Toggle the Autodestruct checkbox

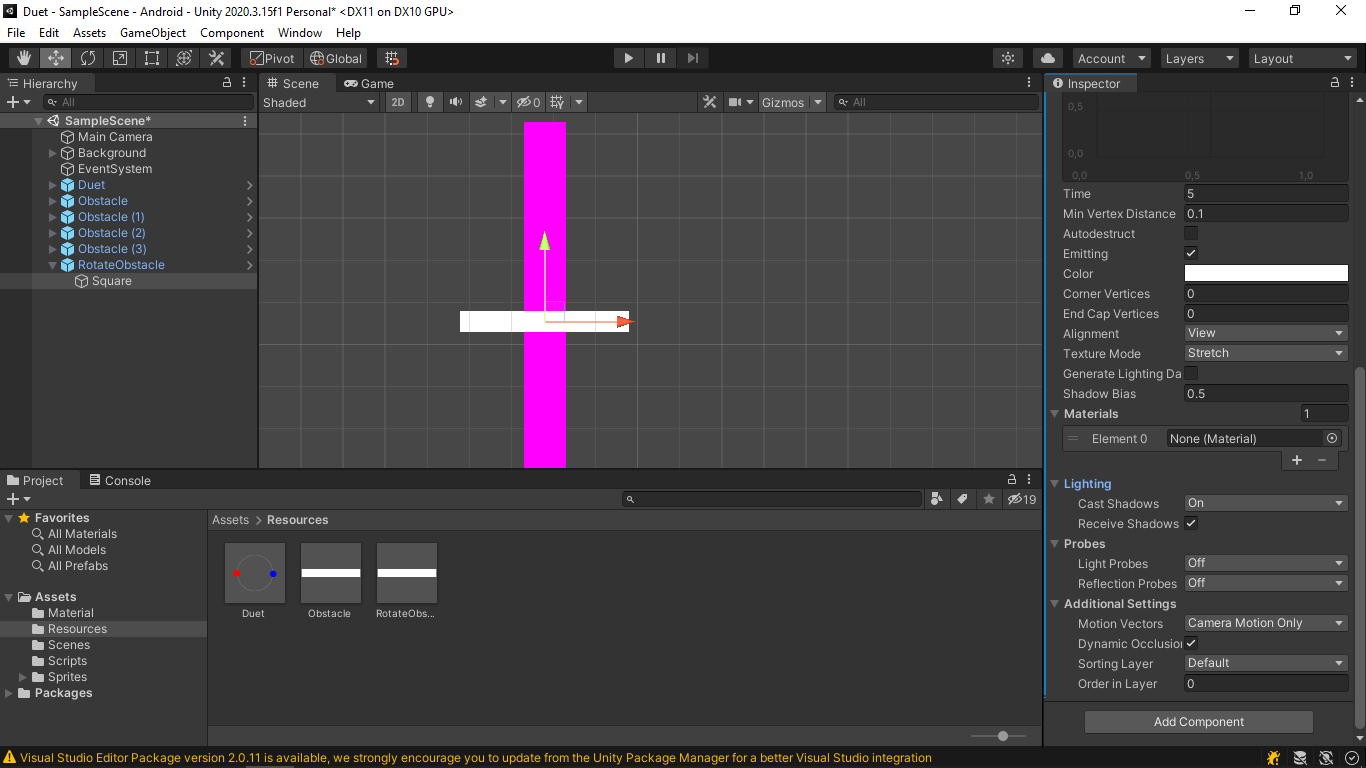click(x=1191, y=233)
